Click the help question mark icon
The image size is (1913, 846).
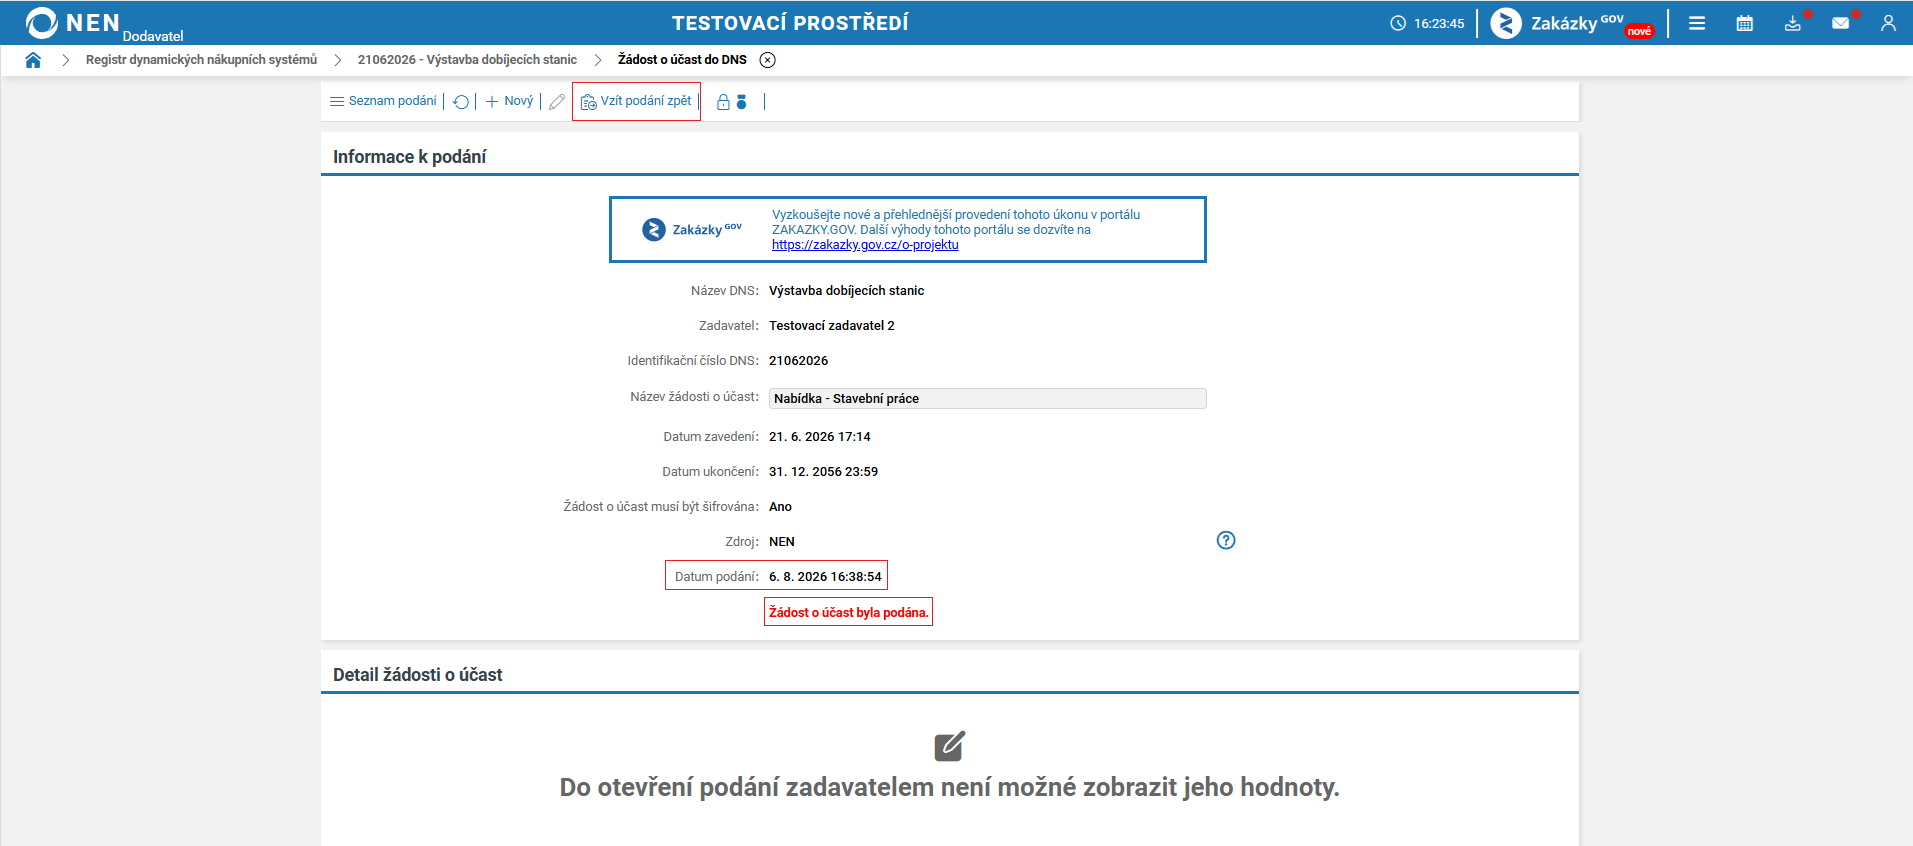(x=1226, y=540)
